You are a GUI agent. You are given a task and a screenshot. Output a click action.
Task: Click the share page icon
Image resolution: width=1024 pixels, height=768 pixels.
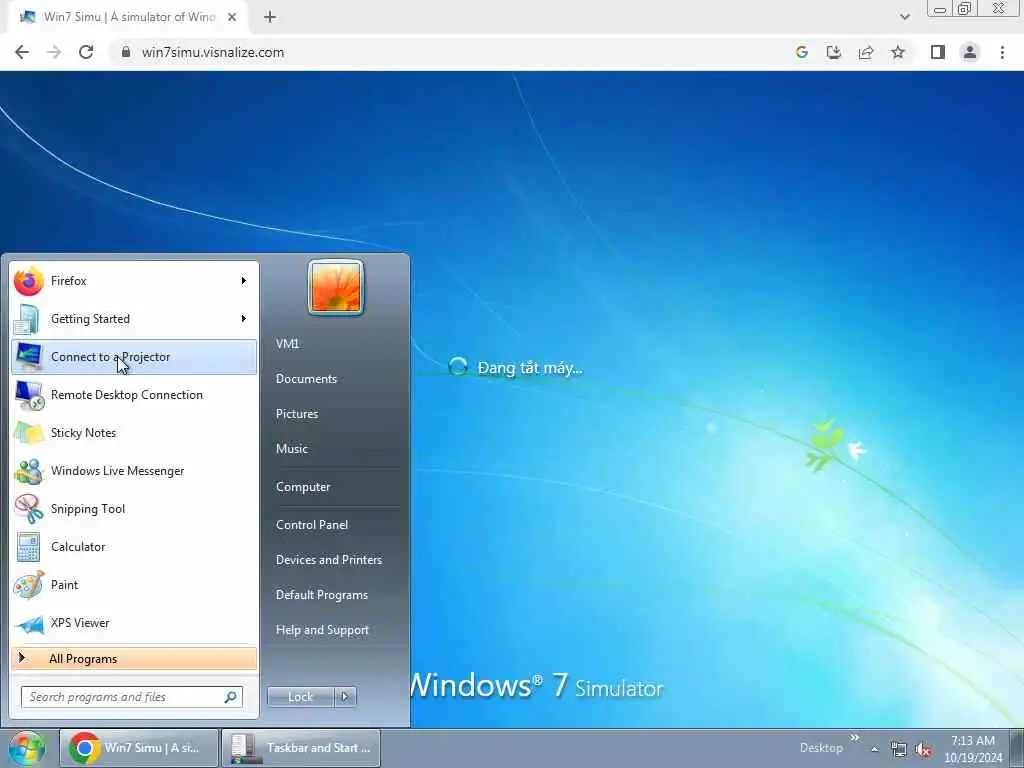[866, 52]
